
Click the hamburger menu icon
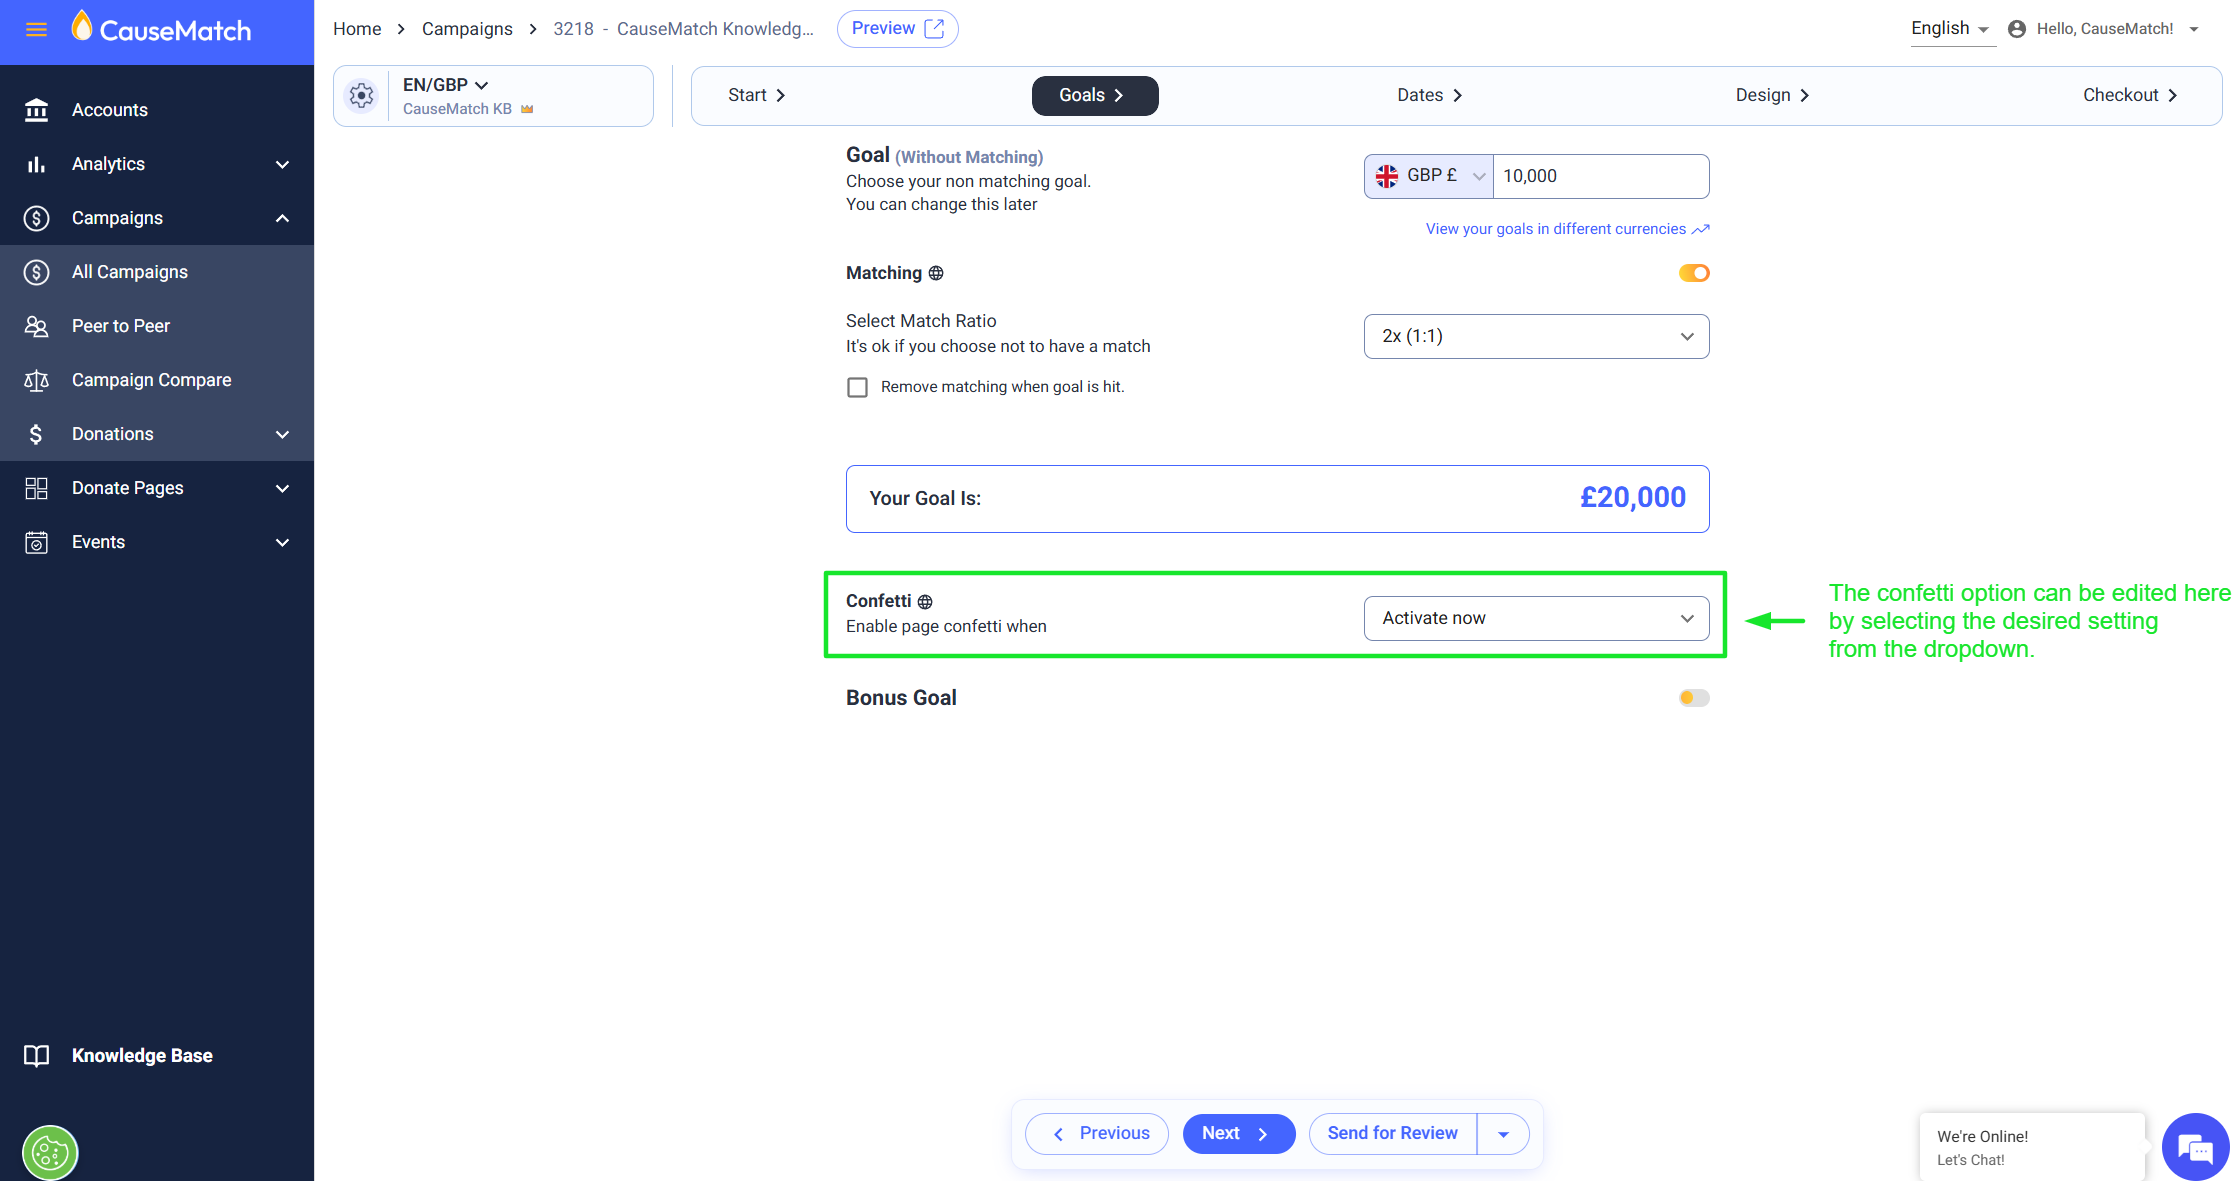pos(36,30)
